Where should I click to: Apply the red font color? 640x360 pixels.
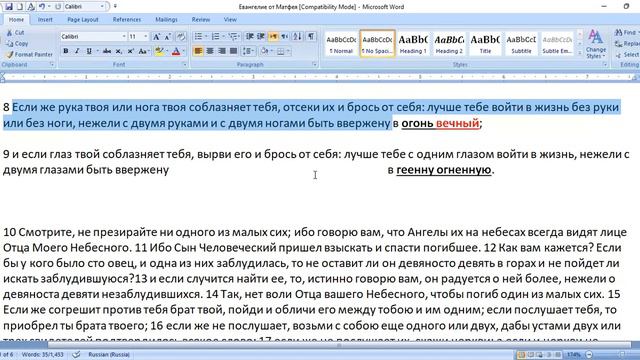(x=176, y=51)
